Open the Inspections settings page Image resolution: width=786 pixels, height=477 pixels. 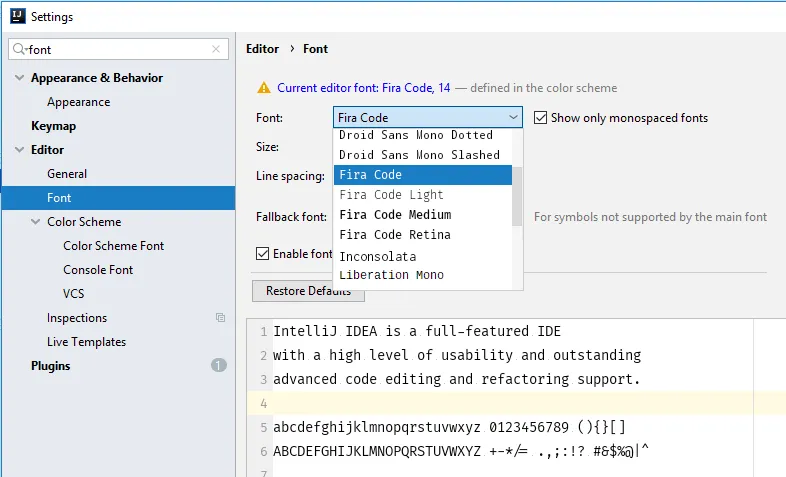[x=77, y=318]
